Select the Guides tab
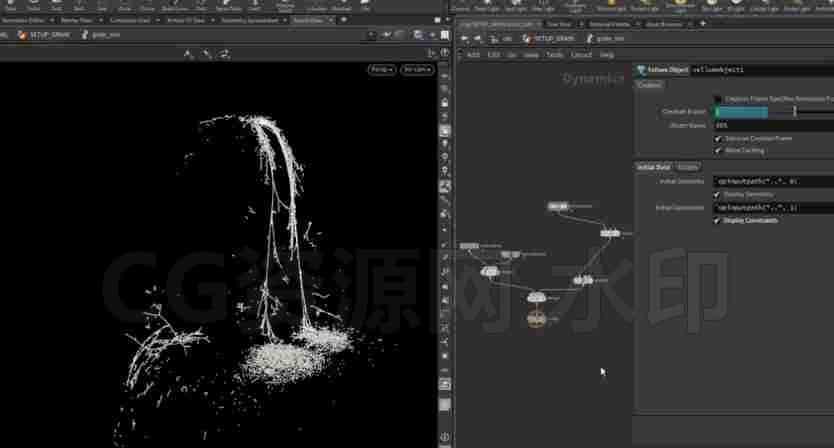 tap(687, 167)
